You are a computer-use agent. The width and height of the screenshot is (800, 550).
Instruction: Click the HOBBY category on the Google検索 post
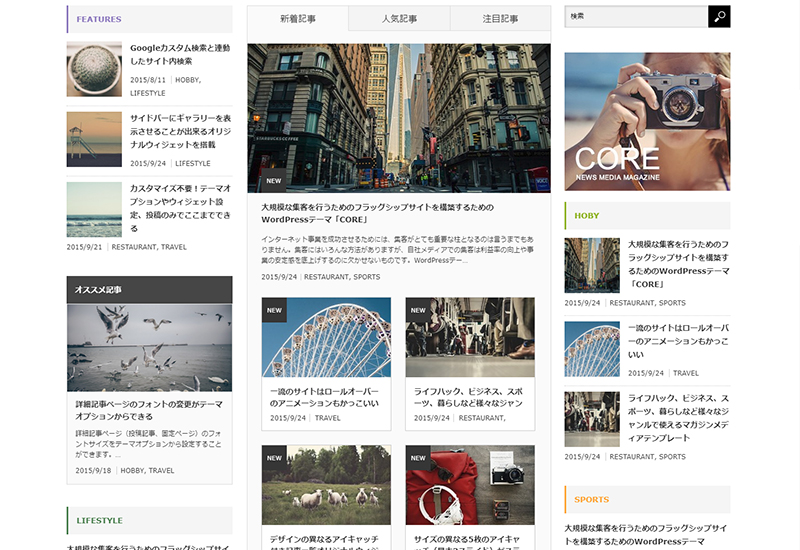(x=188, y=80)
